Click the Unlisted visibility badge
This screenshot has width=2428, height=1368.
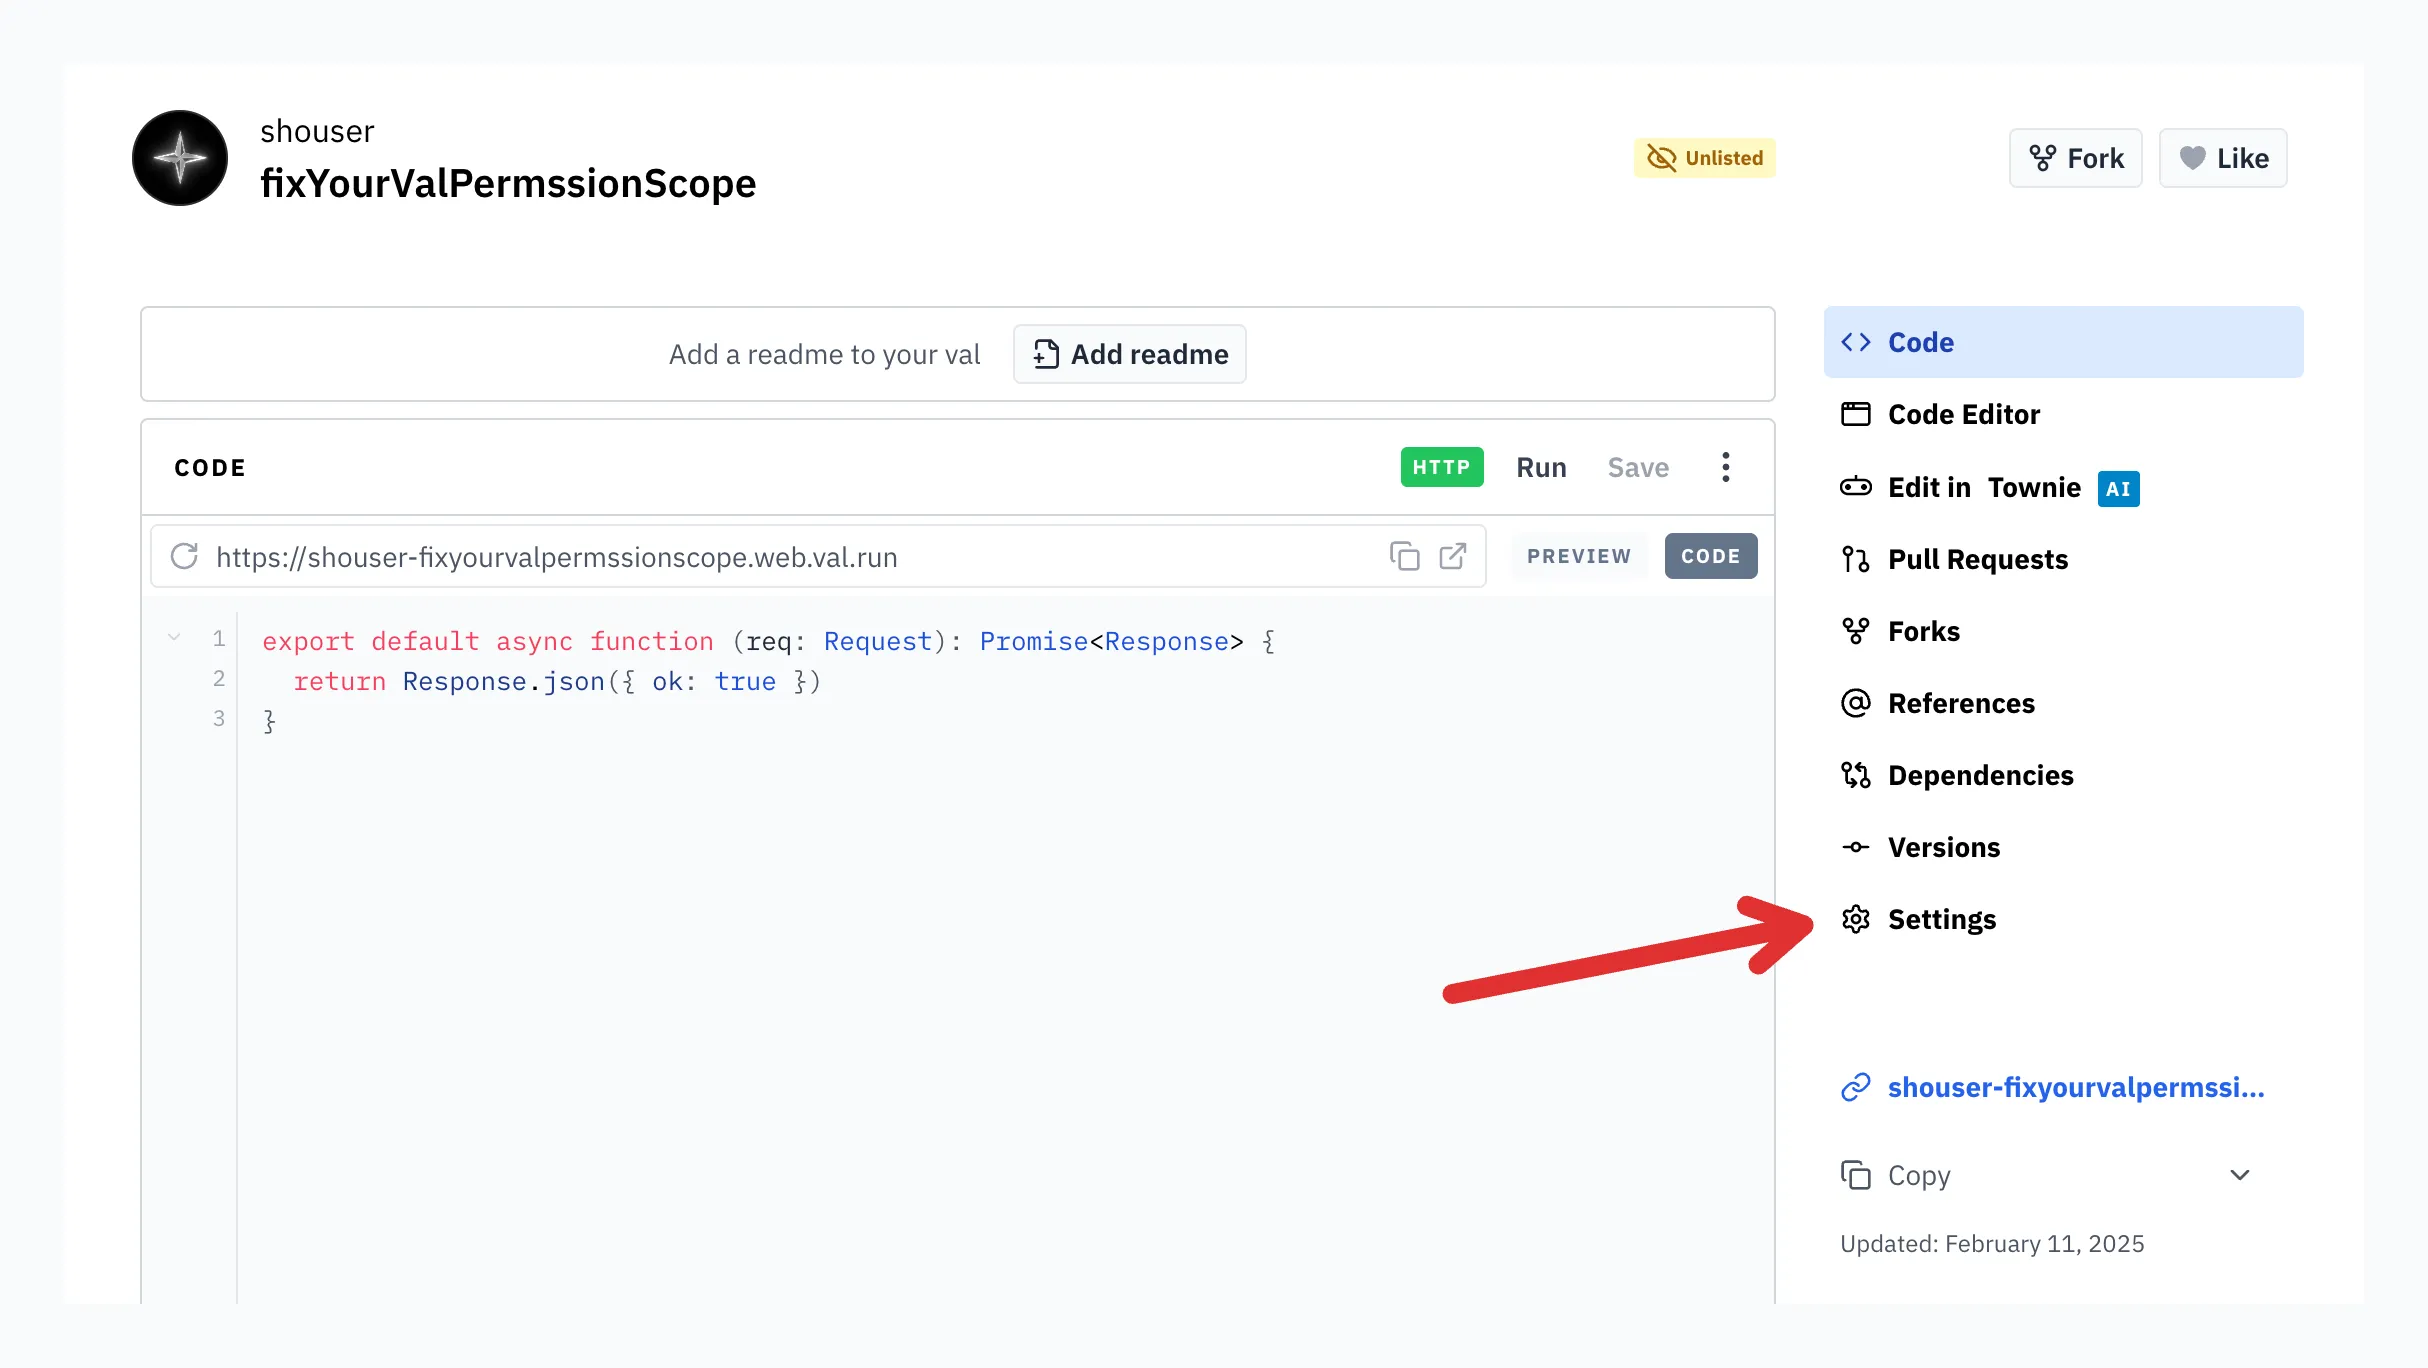click(x=1704, y=158)
